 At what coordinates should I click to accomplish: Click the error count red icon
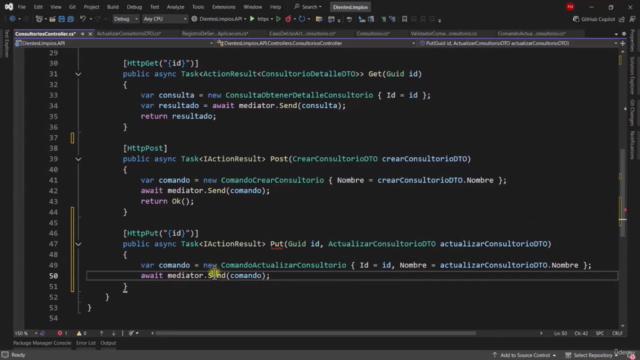pos(60,333)
